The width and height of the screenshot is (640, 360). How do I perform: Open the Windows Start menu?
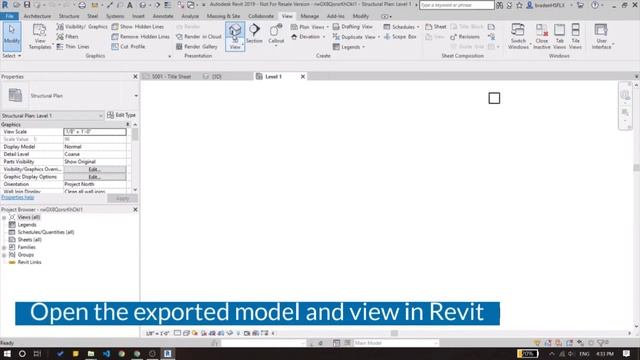click(x=7, y=353)
